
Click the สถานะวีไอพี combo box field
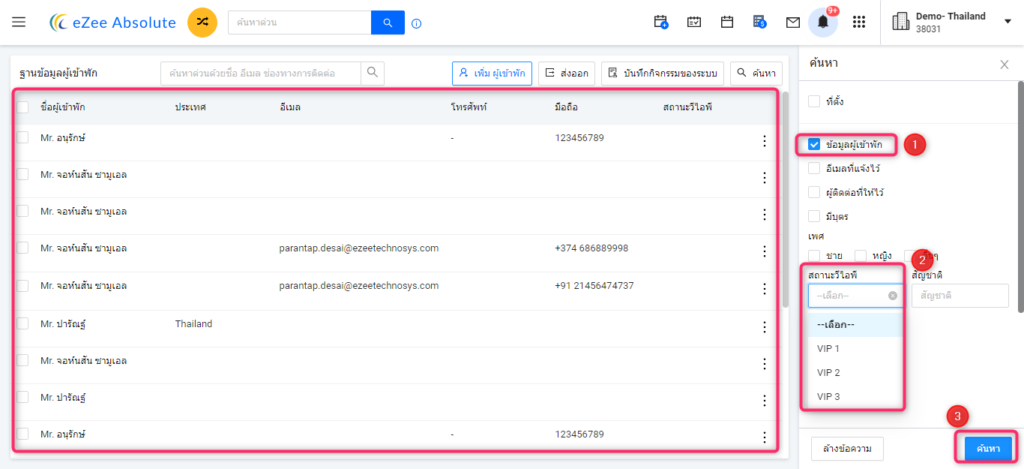point(856,295)
